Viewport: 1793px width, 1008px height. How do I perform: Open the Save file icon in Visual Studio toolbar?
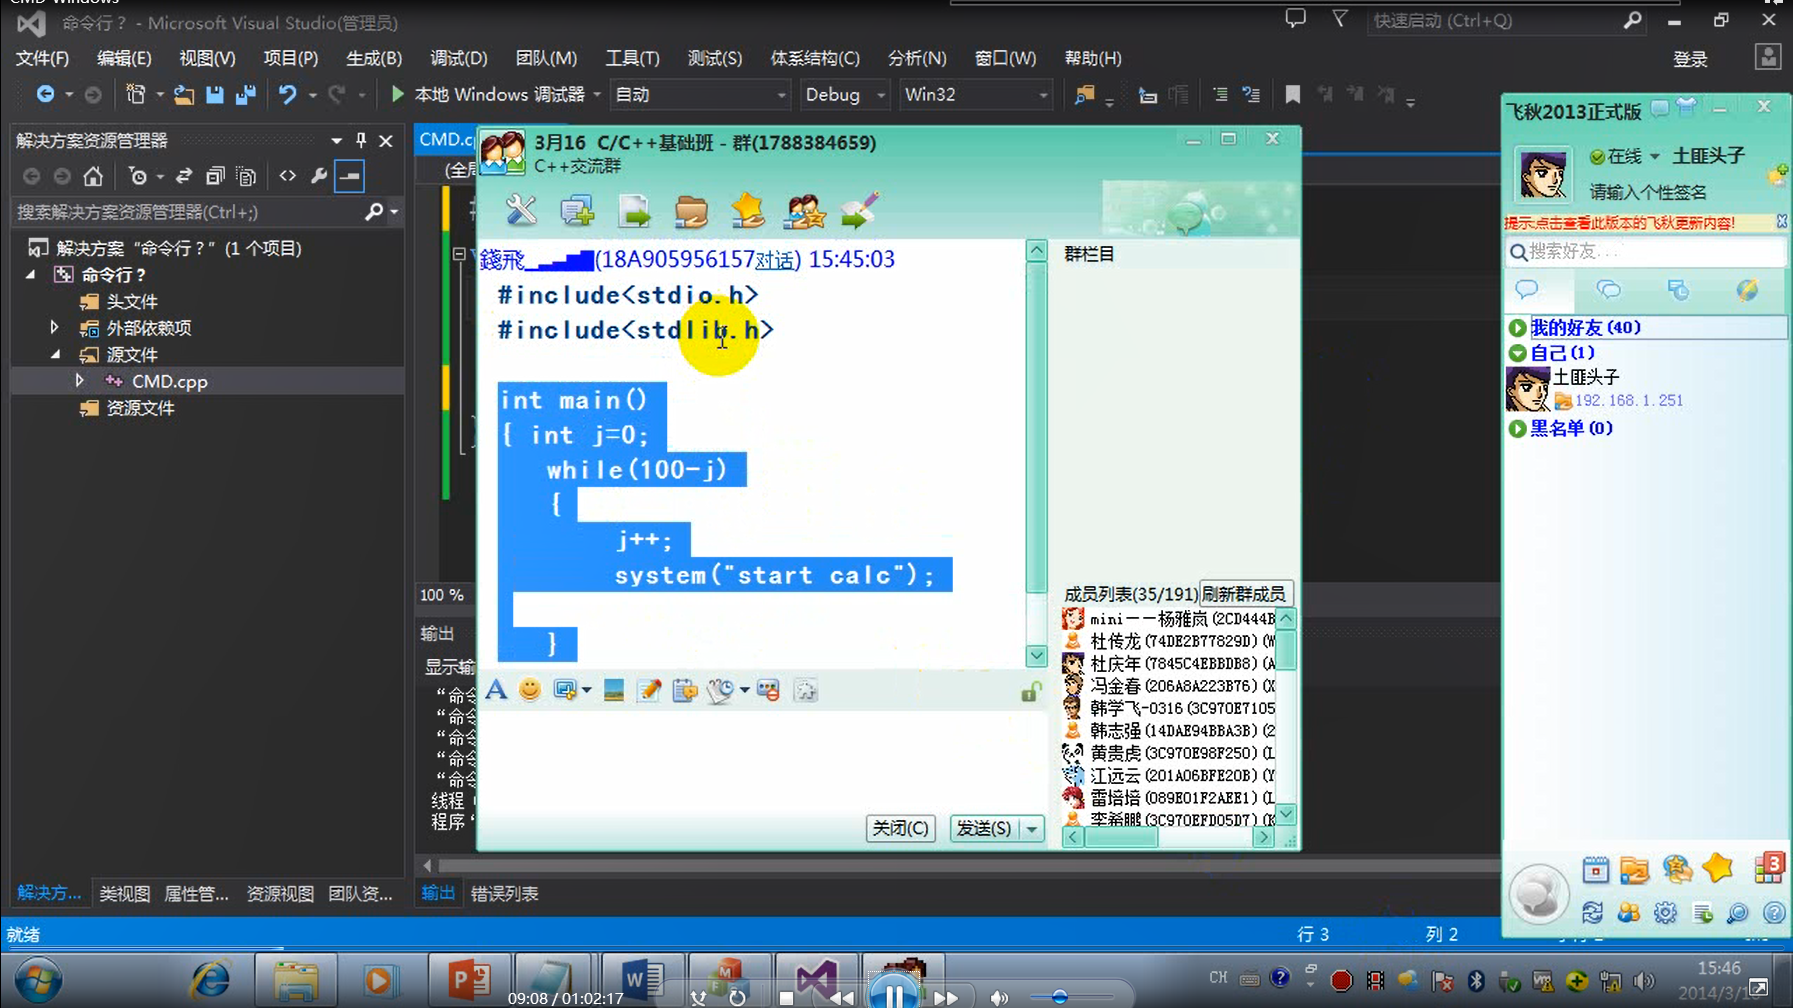point(215,94)
